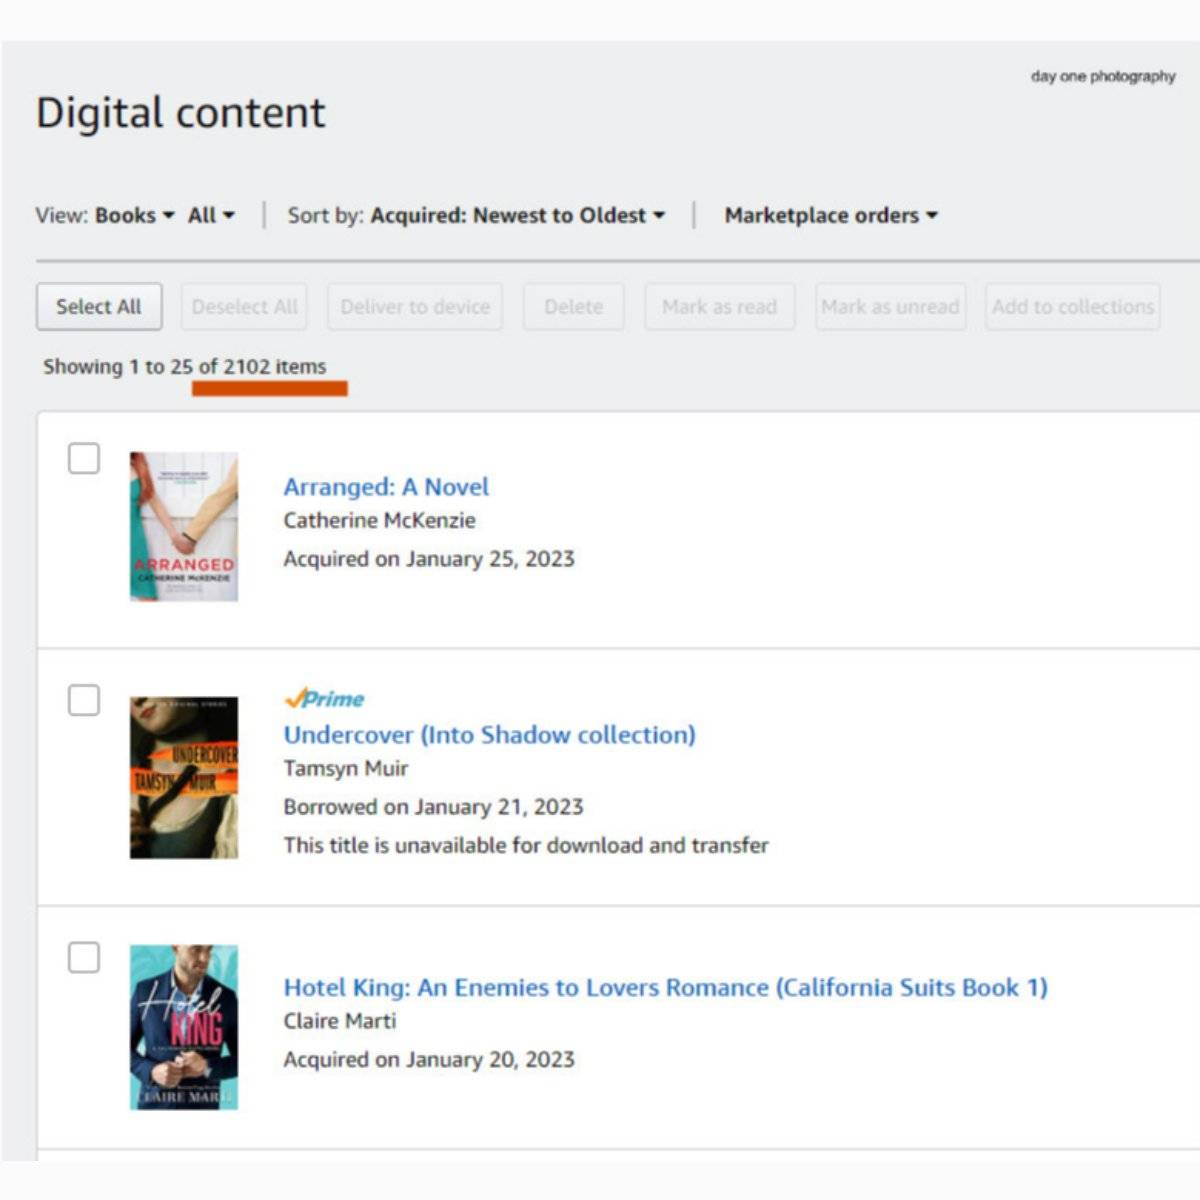Click the Deselect All button

244,307
